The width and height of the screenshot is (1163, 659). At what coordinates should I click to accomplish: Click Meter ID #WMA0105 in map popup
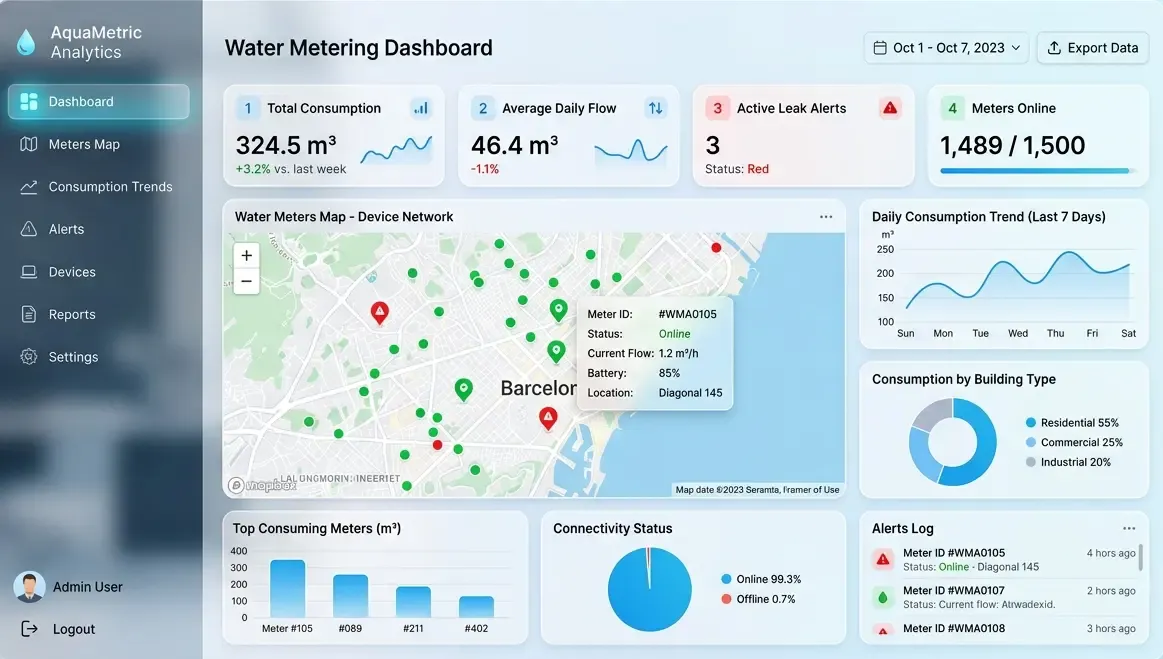tap(688, 314)
